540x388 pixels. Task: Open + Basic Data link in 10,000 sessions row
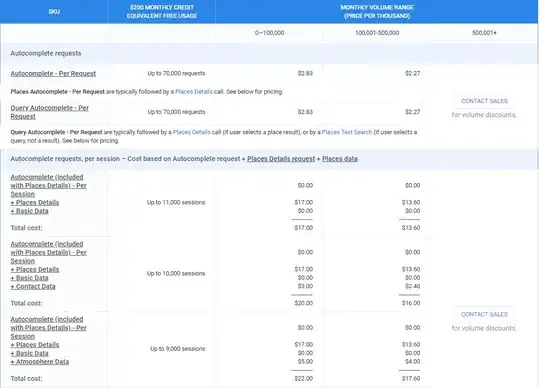(29, 278)
